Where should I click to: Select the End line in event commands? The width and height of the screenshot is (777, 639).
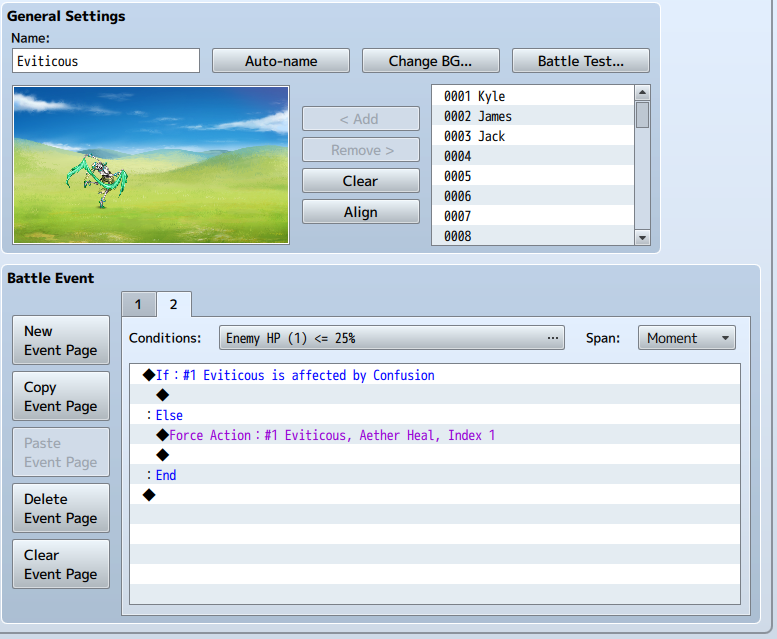pos(435,475)
